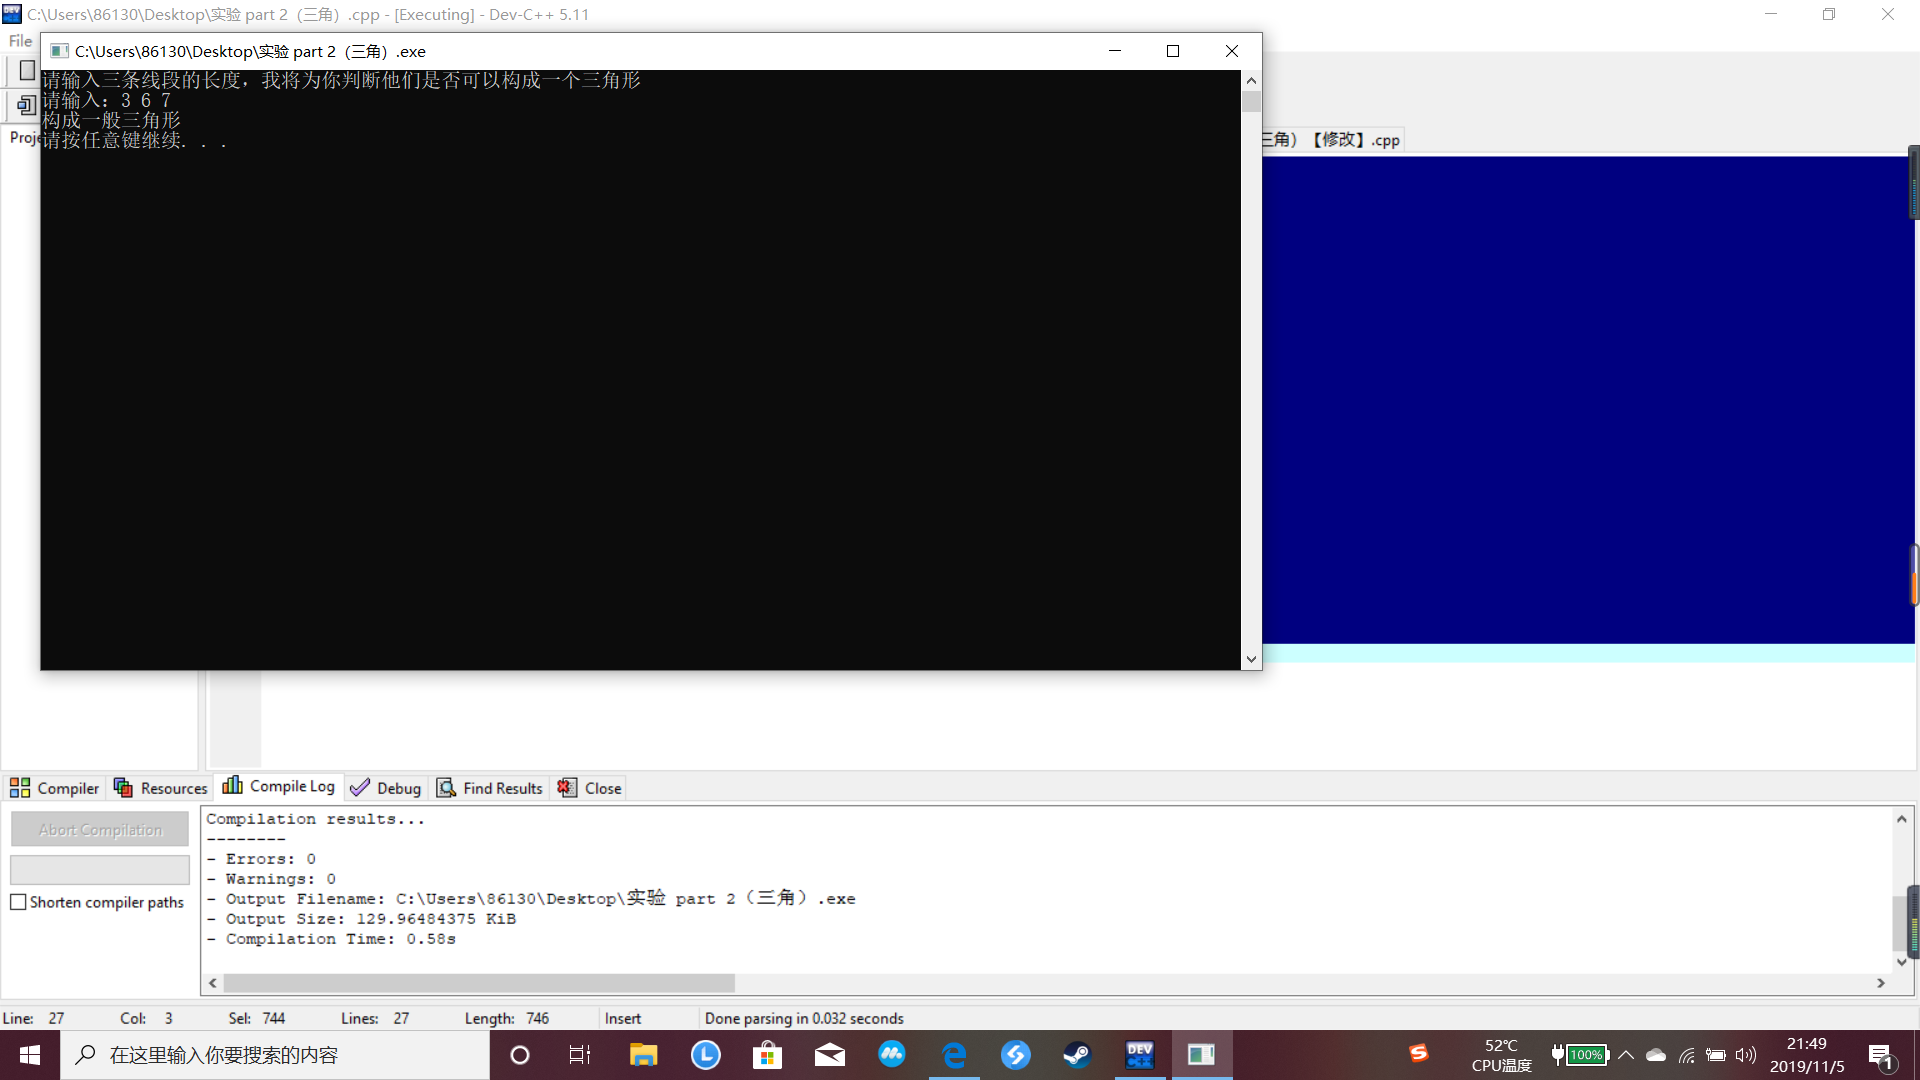Switch to the Resources tab
The height and width of the screenshot is (1080, 1920).
[x=161, y=788]
